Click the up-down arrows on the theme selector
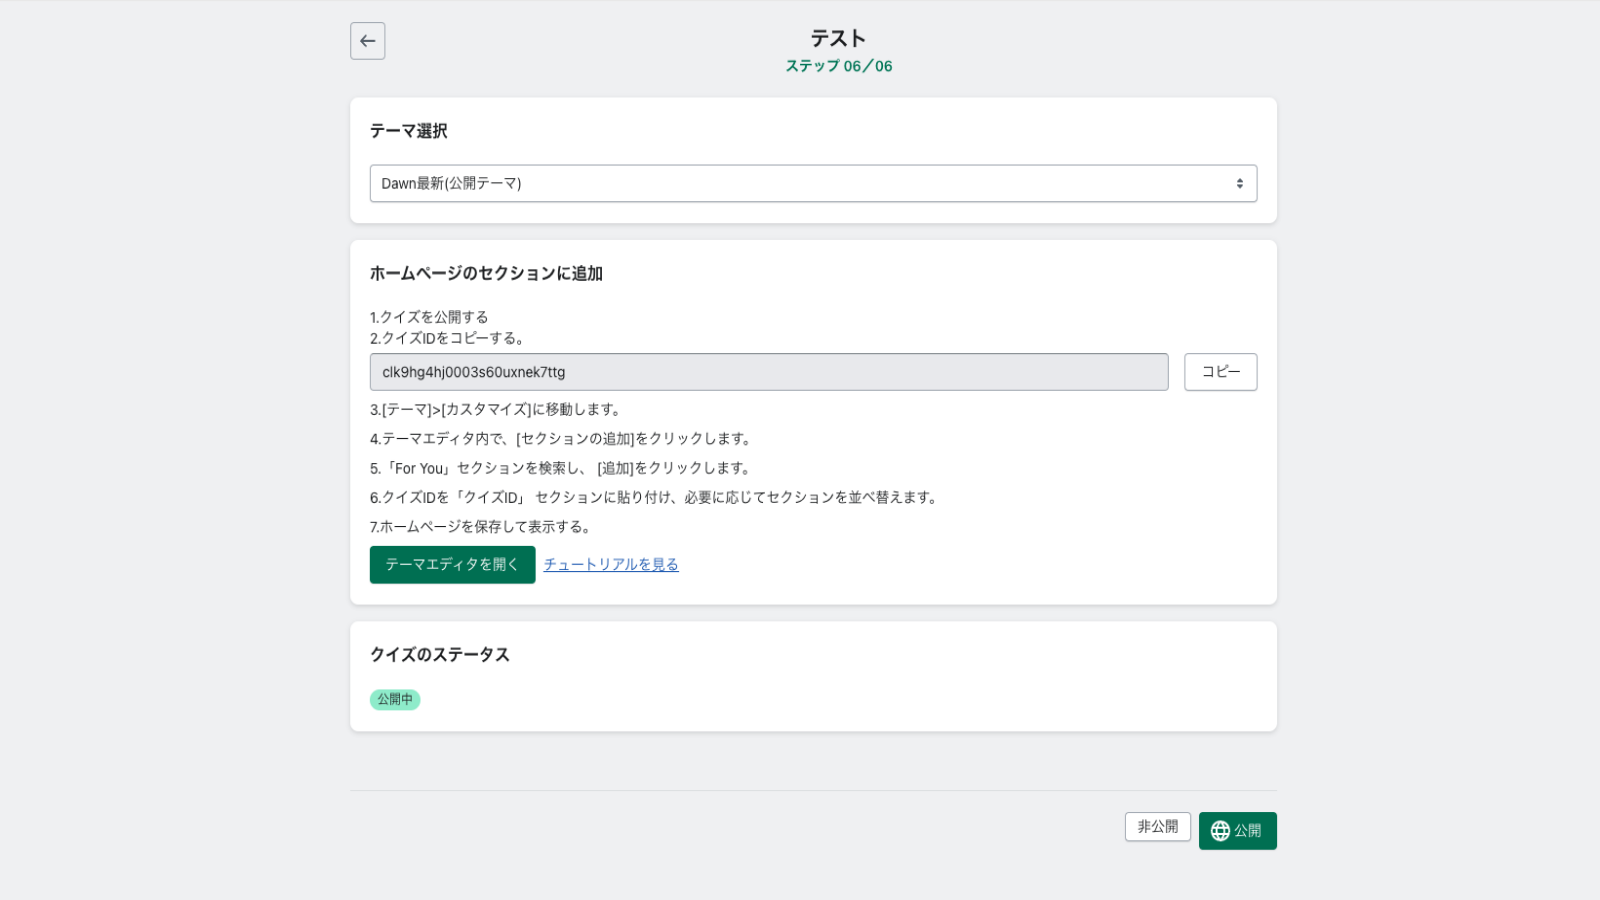The image size is (1600, 900). [x=1239, y=184]
